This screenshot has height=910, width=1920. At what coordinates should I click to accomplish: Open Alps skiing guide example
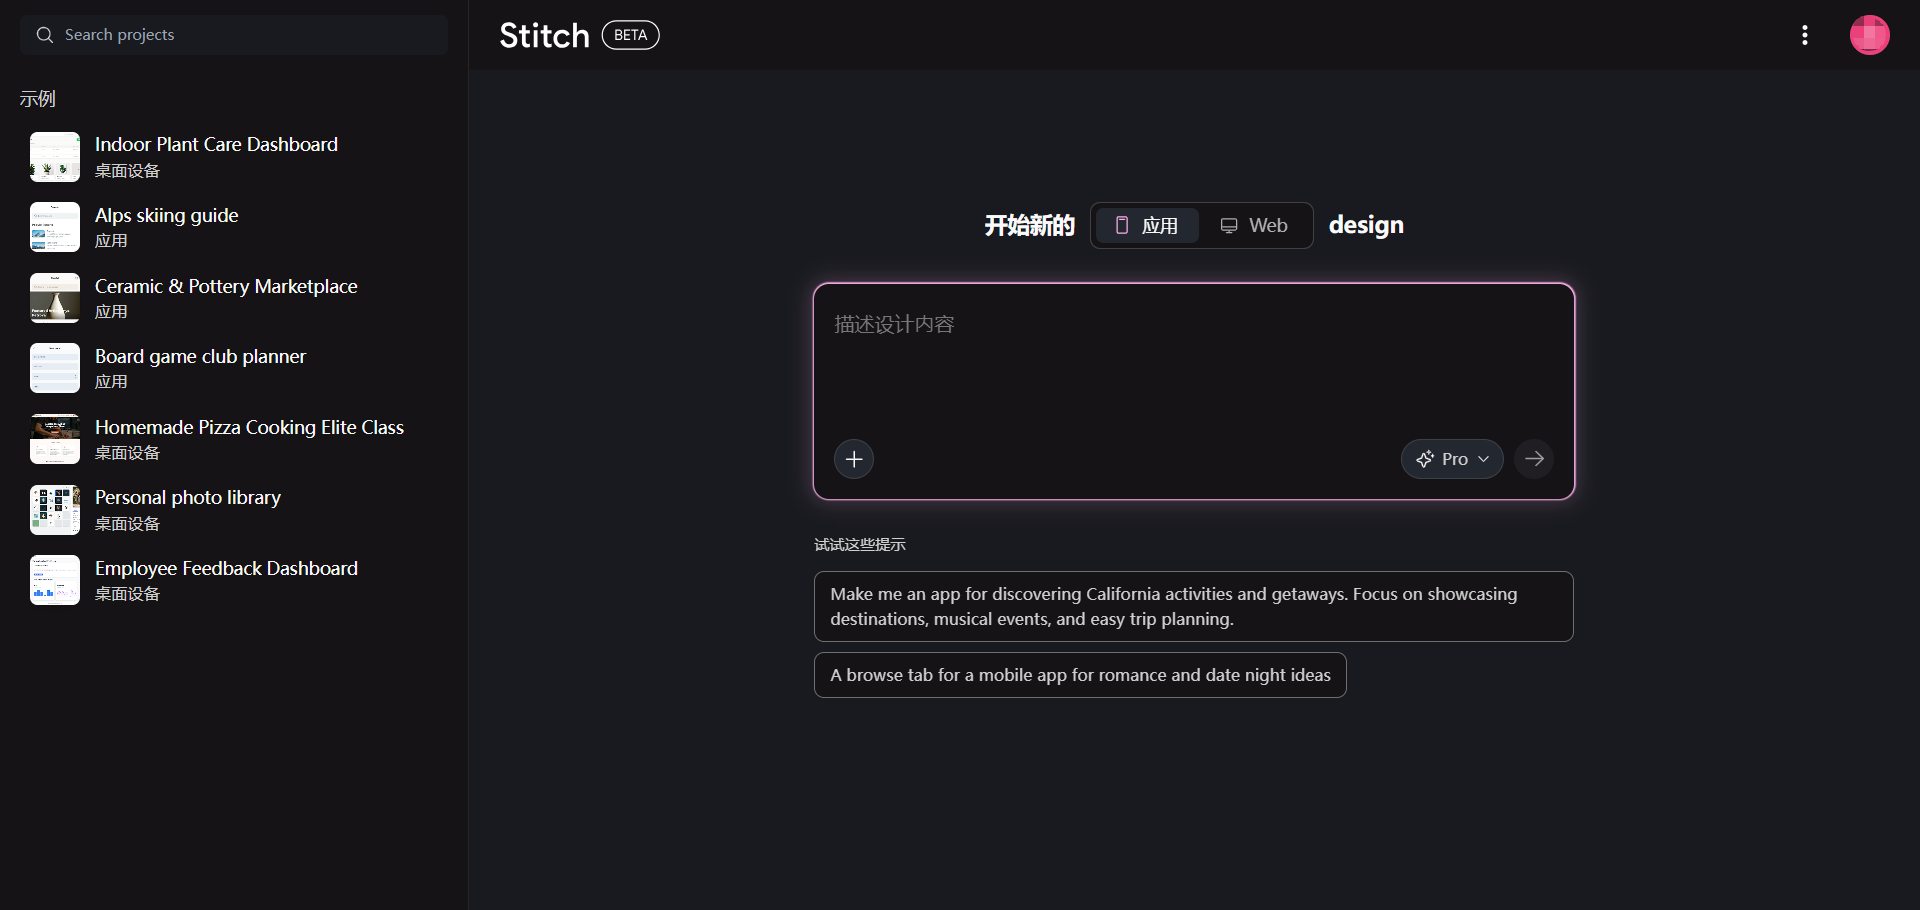166,216
